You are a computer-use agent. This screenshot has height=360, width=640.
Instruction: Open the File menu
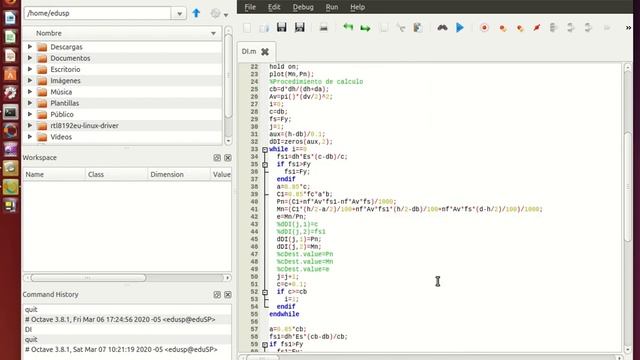(x=250, y=7)
